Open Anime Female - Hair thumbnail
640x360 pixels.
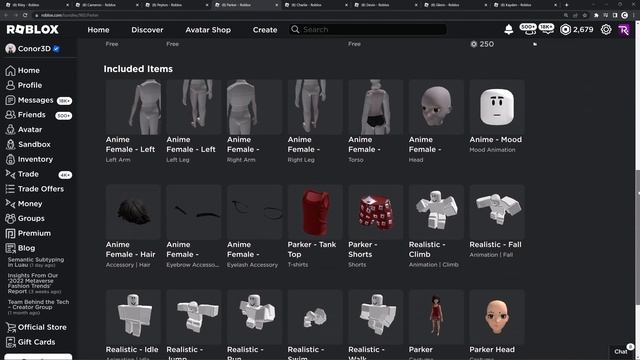coord(133,212)
